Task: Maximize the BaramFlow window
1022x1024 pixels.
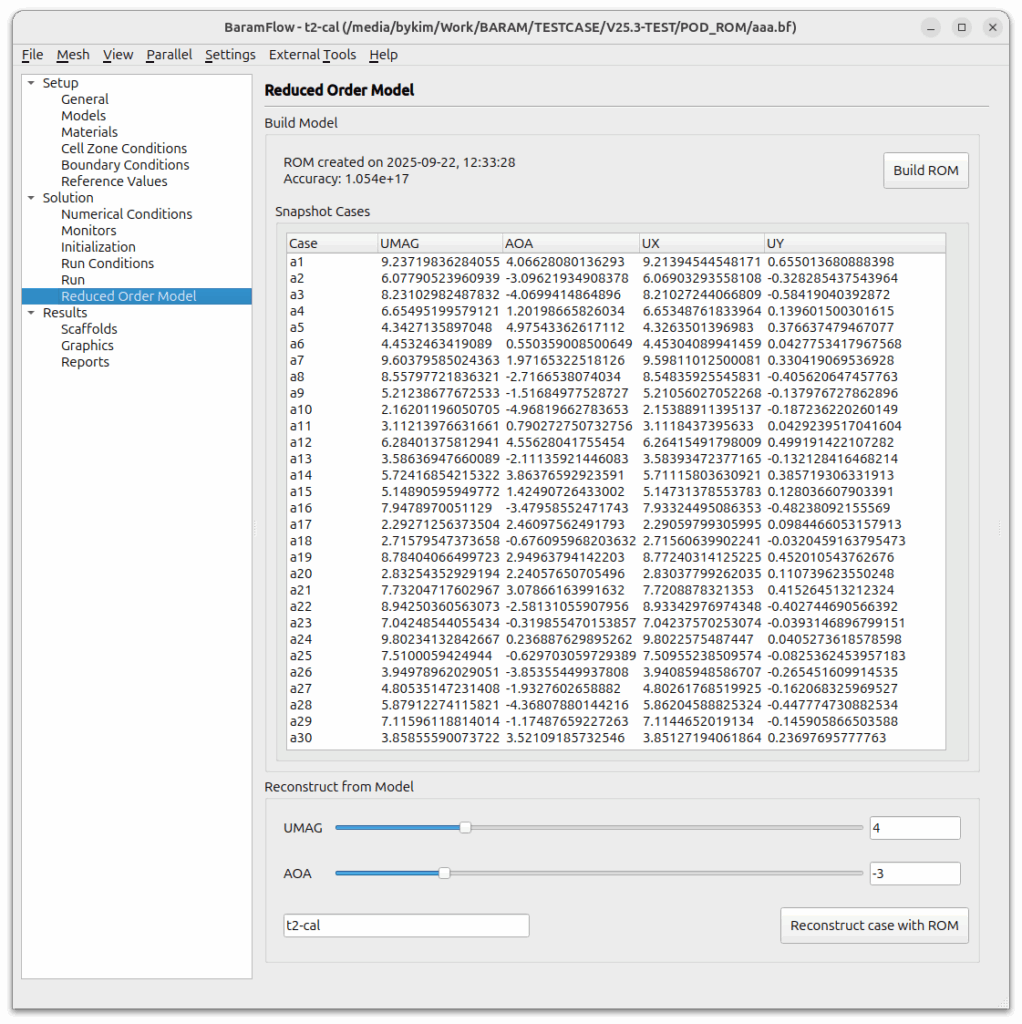Action: (x=961, y=28)
